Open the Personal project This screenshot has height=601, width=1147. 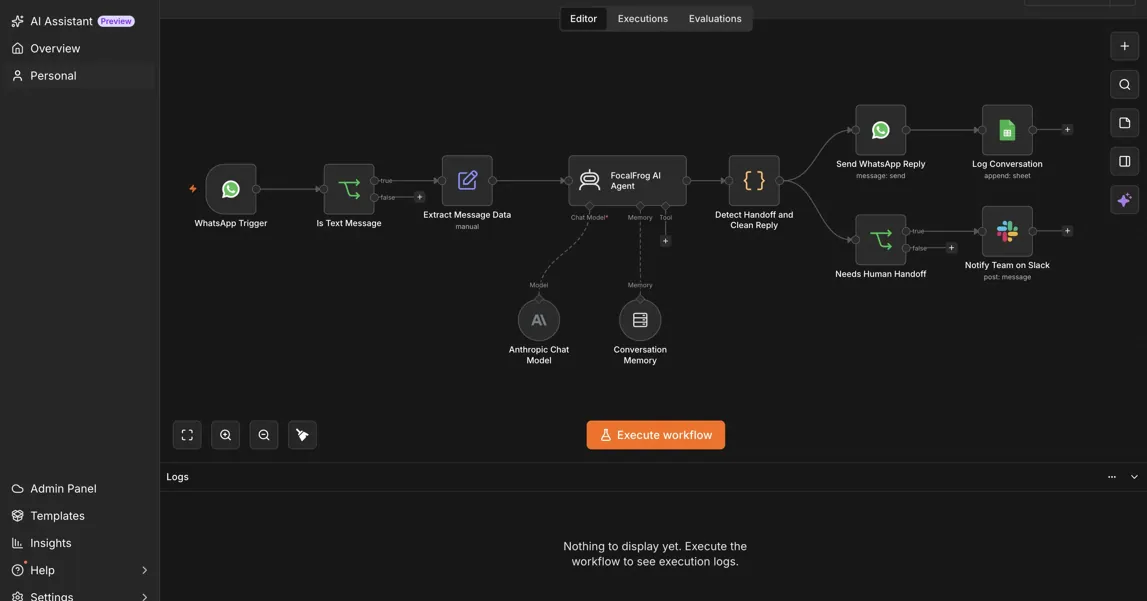point(79,75)
